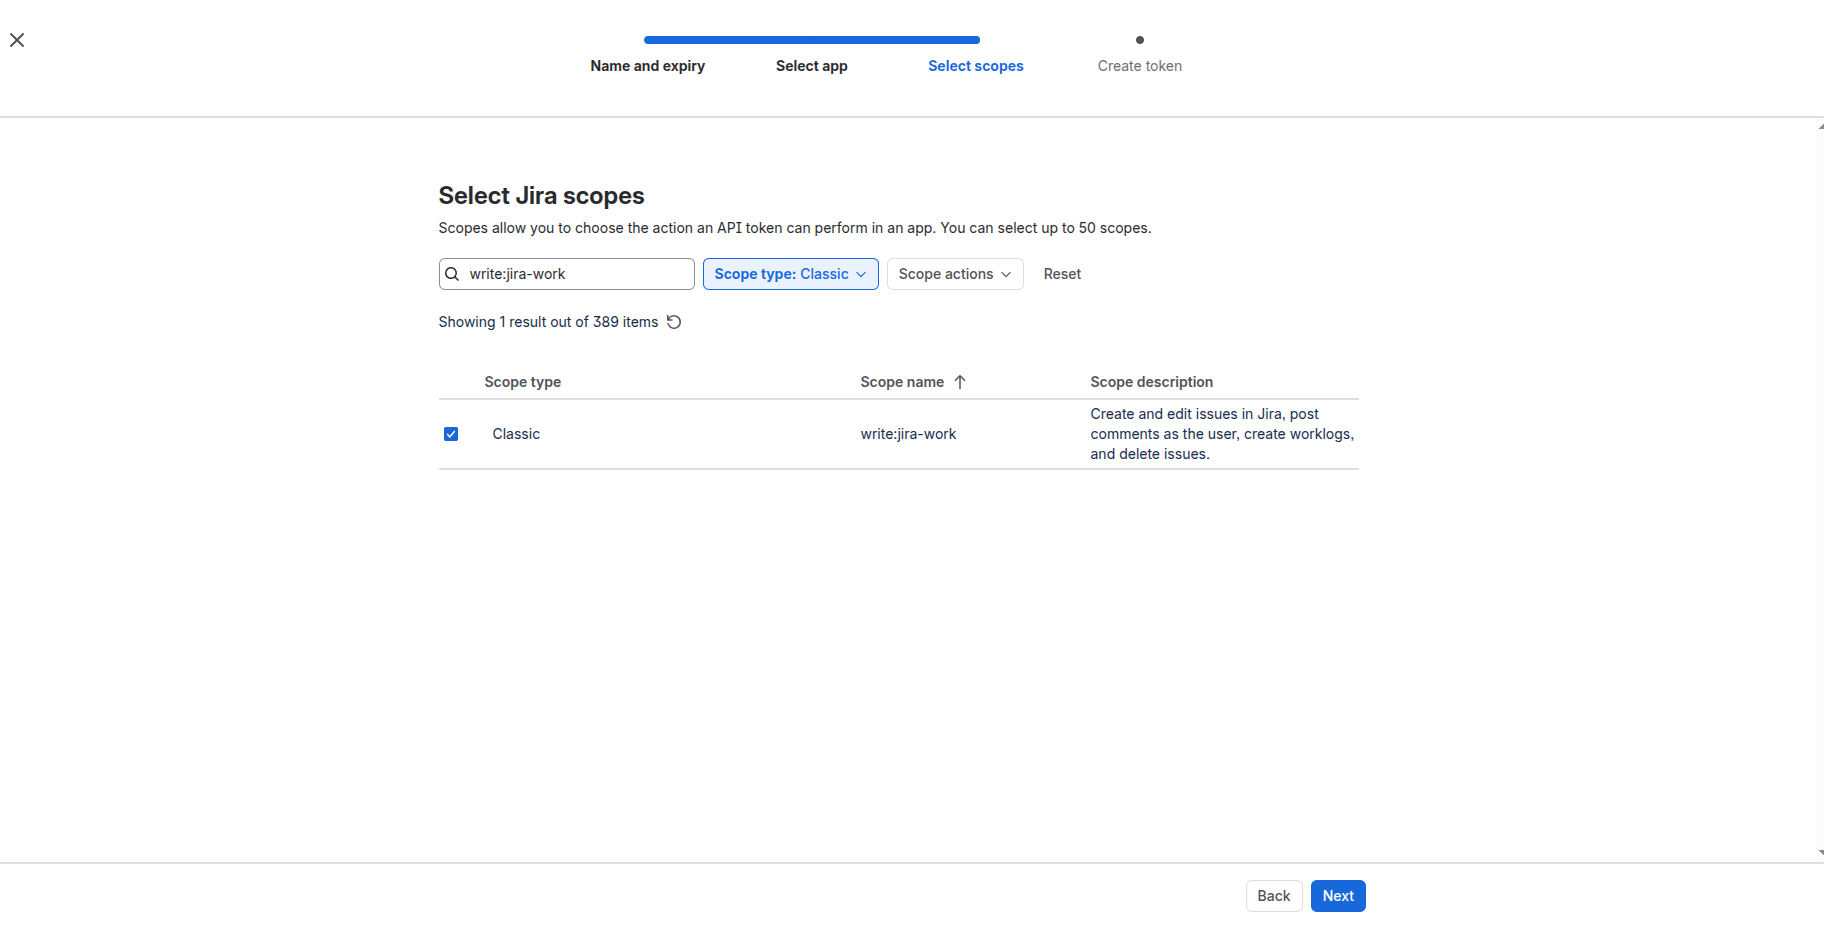Focus the scope search field containing write:jira-work

tap(567, 274)
